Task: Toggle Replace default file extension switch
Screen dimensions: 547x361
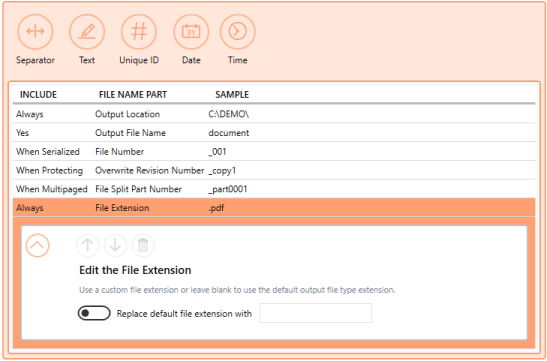Action: pos(94,313)
